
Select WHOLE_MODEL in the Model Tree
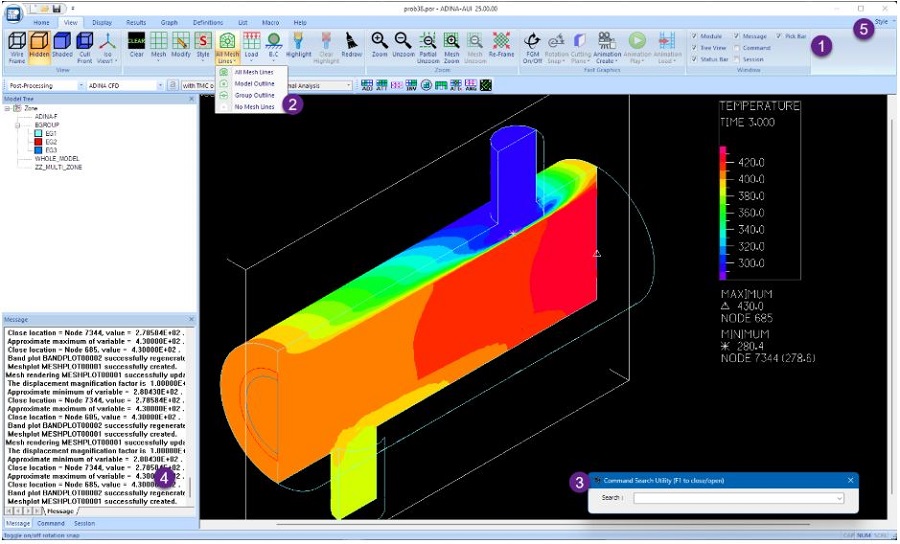(x=56, y=158)
